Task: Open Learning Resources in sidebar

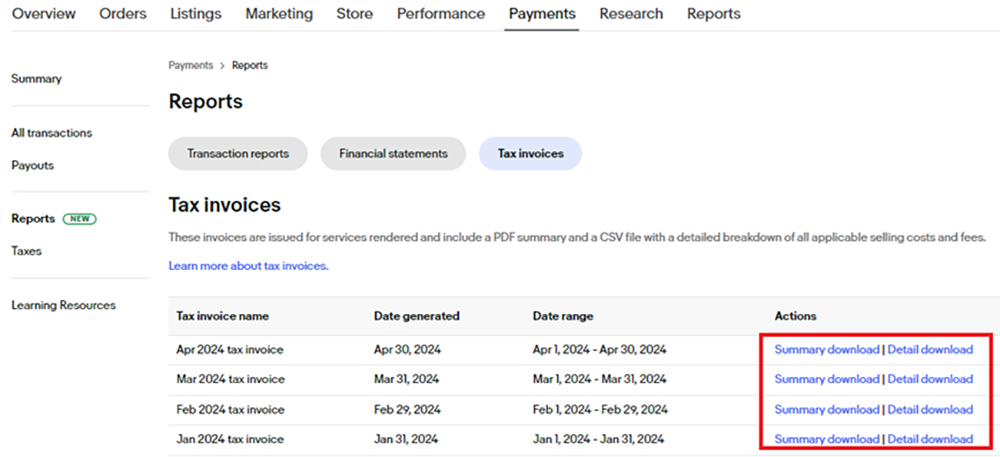Action: 64,305
